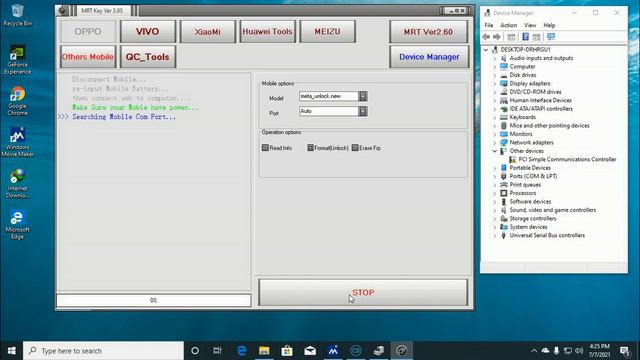Expand the Keyboards node
The height and width of the screenshot is (360, 640).
click(x=495, y=117)
